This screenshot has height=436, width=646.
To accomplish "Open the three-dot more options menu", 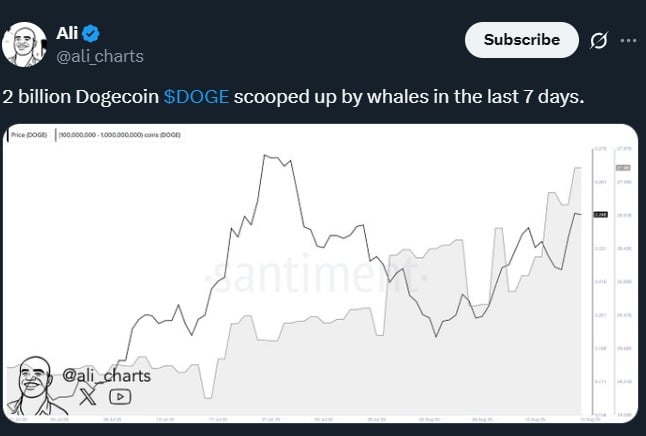I will click(628, 41).
